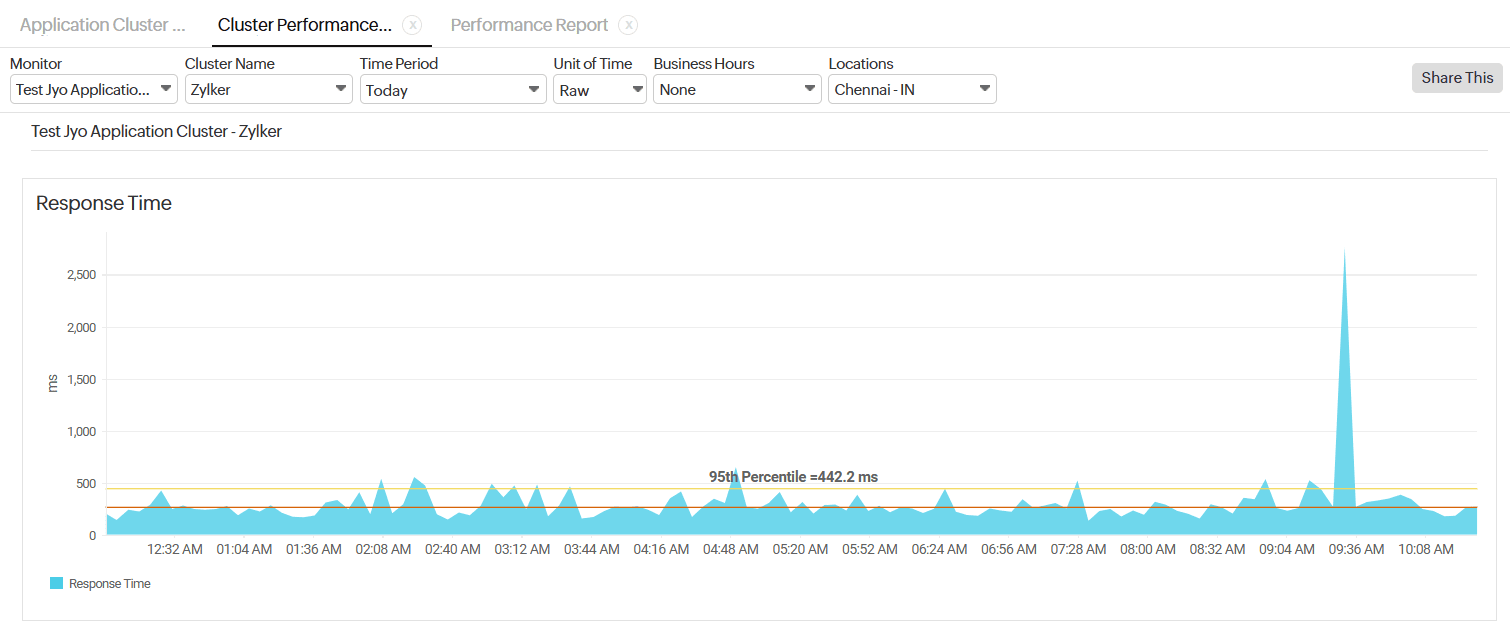Click the Response Time legend label

[x=110, y=584]
